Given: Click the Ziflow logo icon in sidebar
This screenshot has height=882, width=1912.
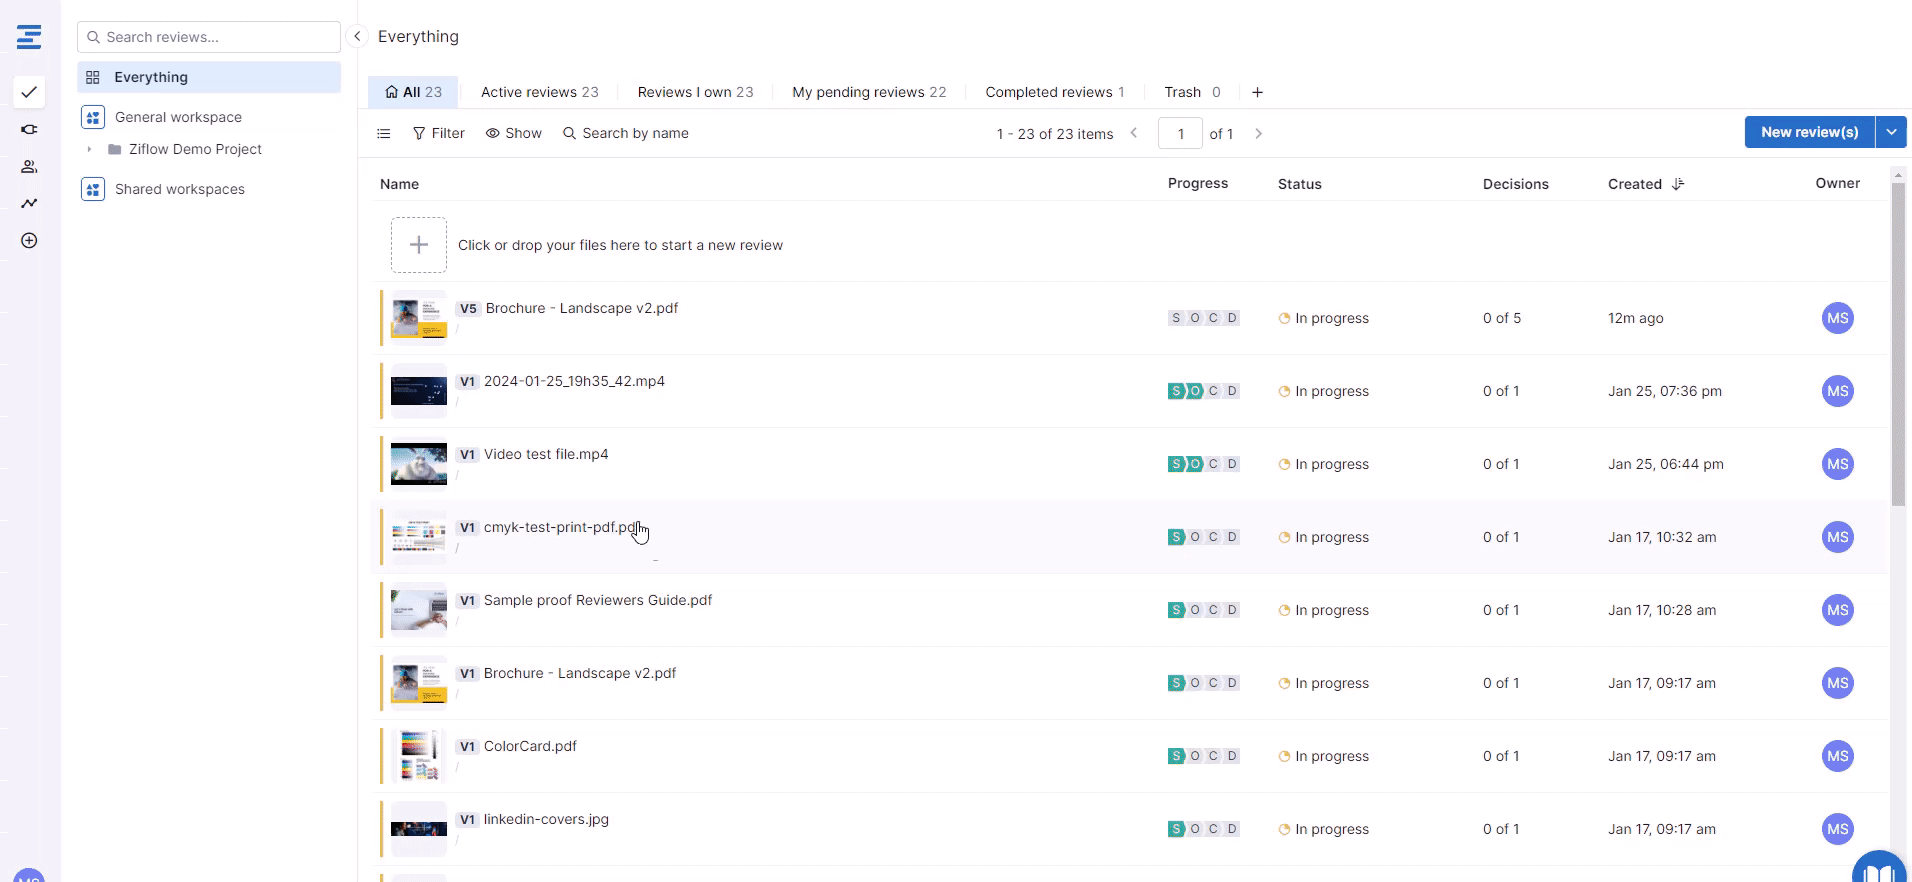Looking at the screenshot, I should 29,37.
